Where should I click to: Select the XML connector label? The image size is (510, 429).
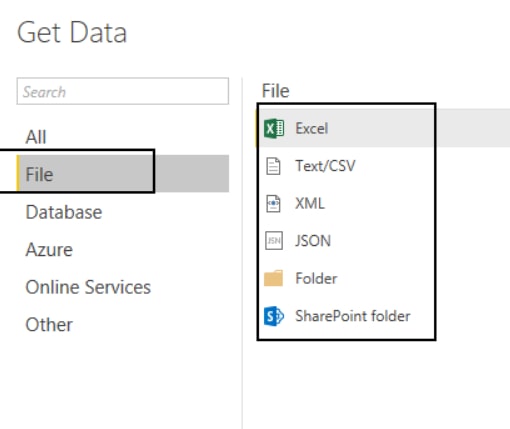(x=310, y=203)
